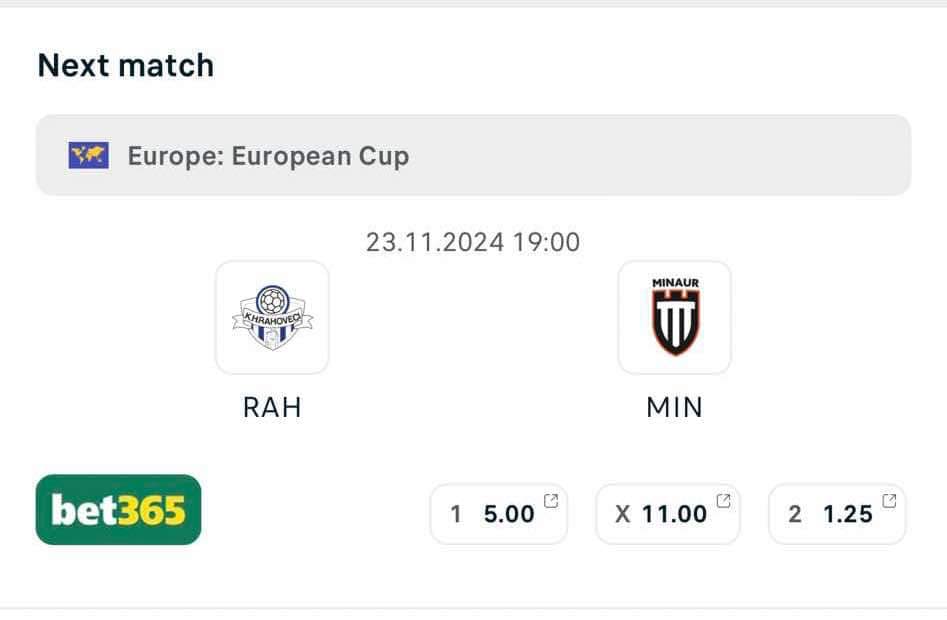Click the European Cup header bar
The height and width of the screenshot is (620, 947).
tap(474, 155)
